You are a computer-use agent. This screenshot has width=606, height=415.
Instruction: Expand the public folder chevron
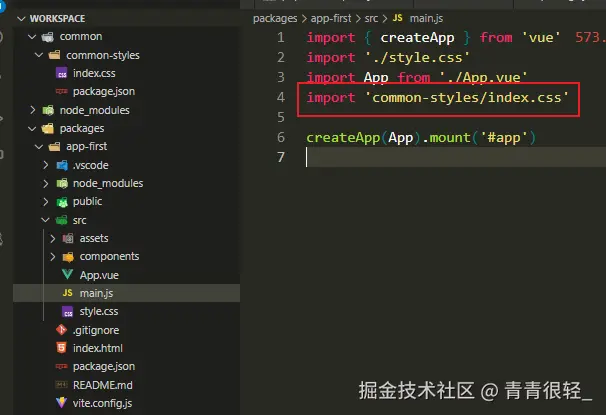click(46, 201)
